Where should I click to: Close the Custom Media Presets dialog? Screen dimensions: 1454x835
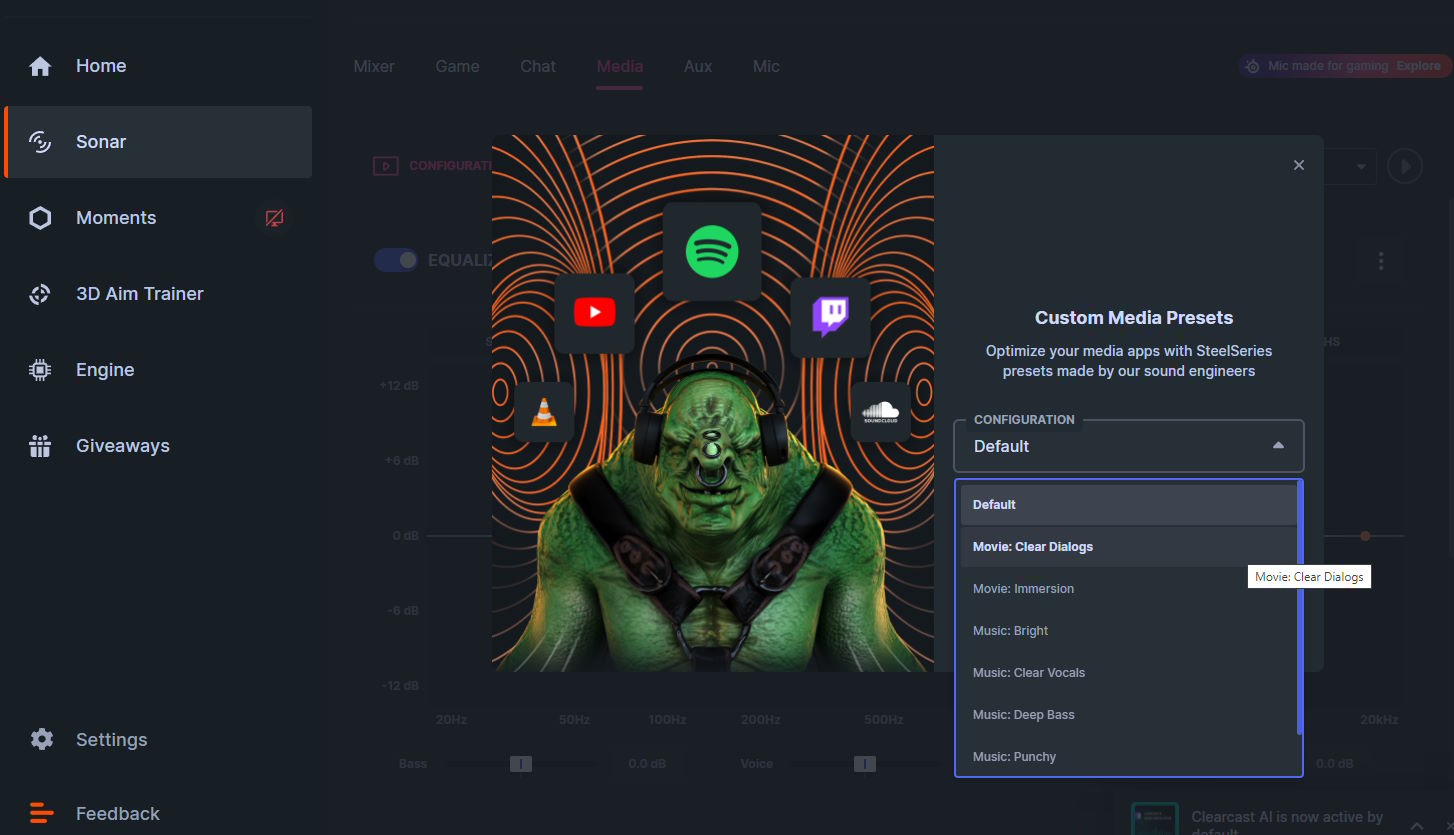coord(1299,165)
